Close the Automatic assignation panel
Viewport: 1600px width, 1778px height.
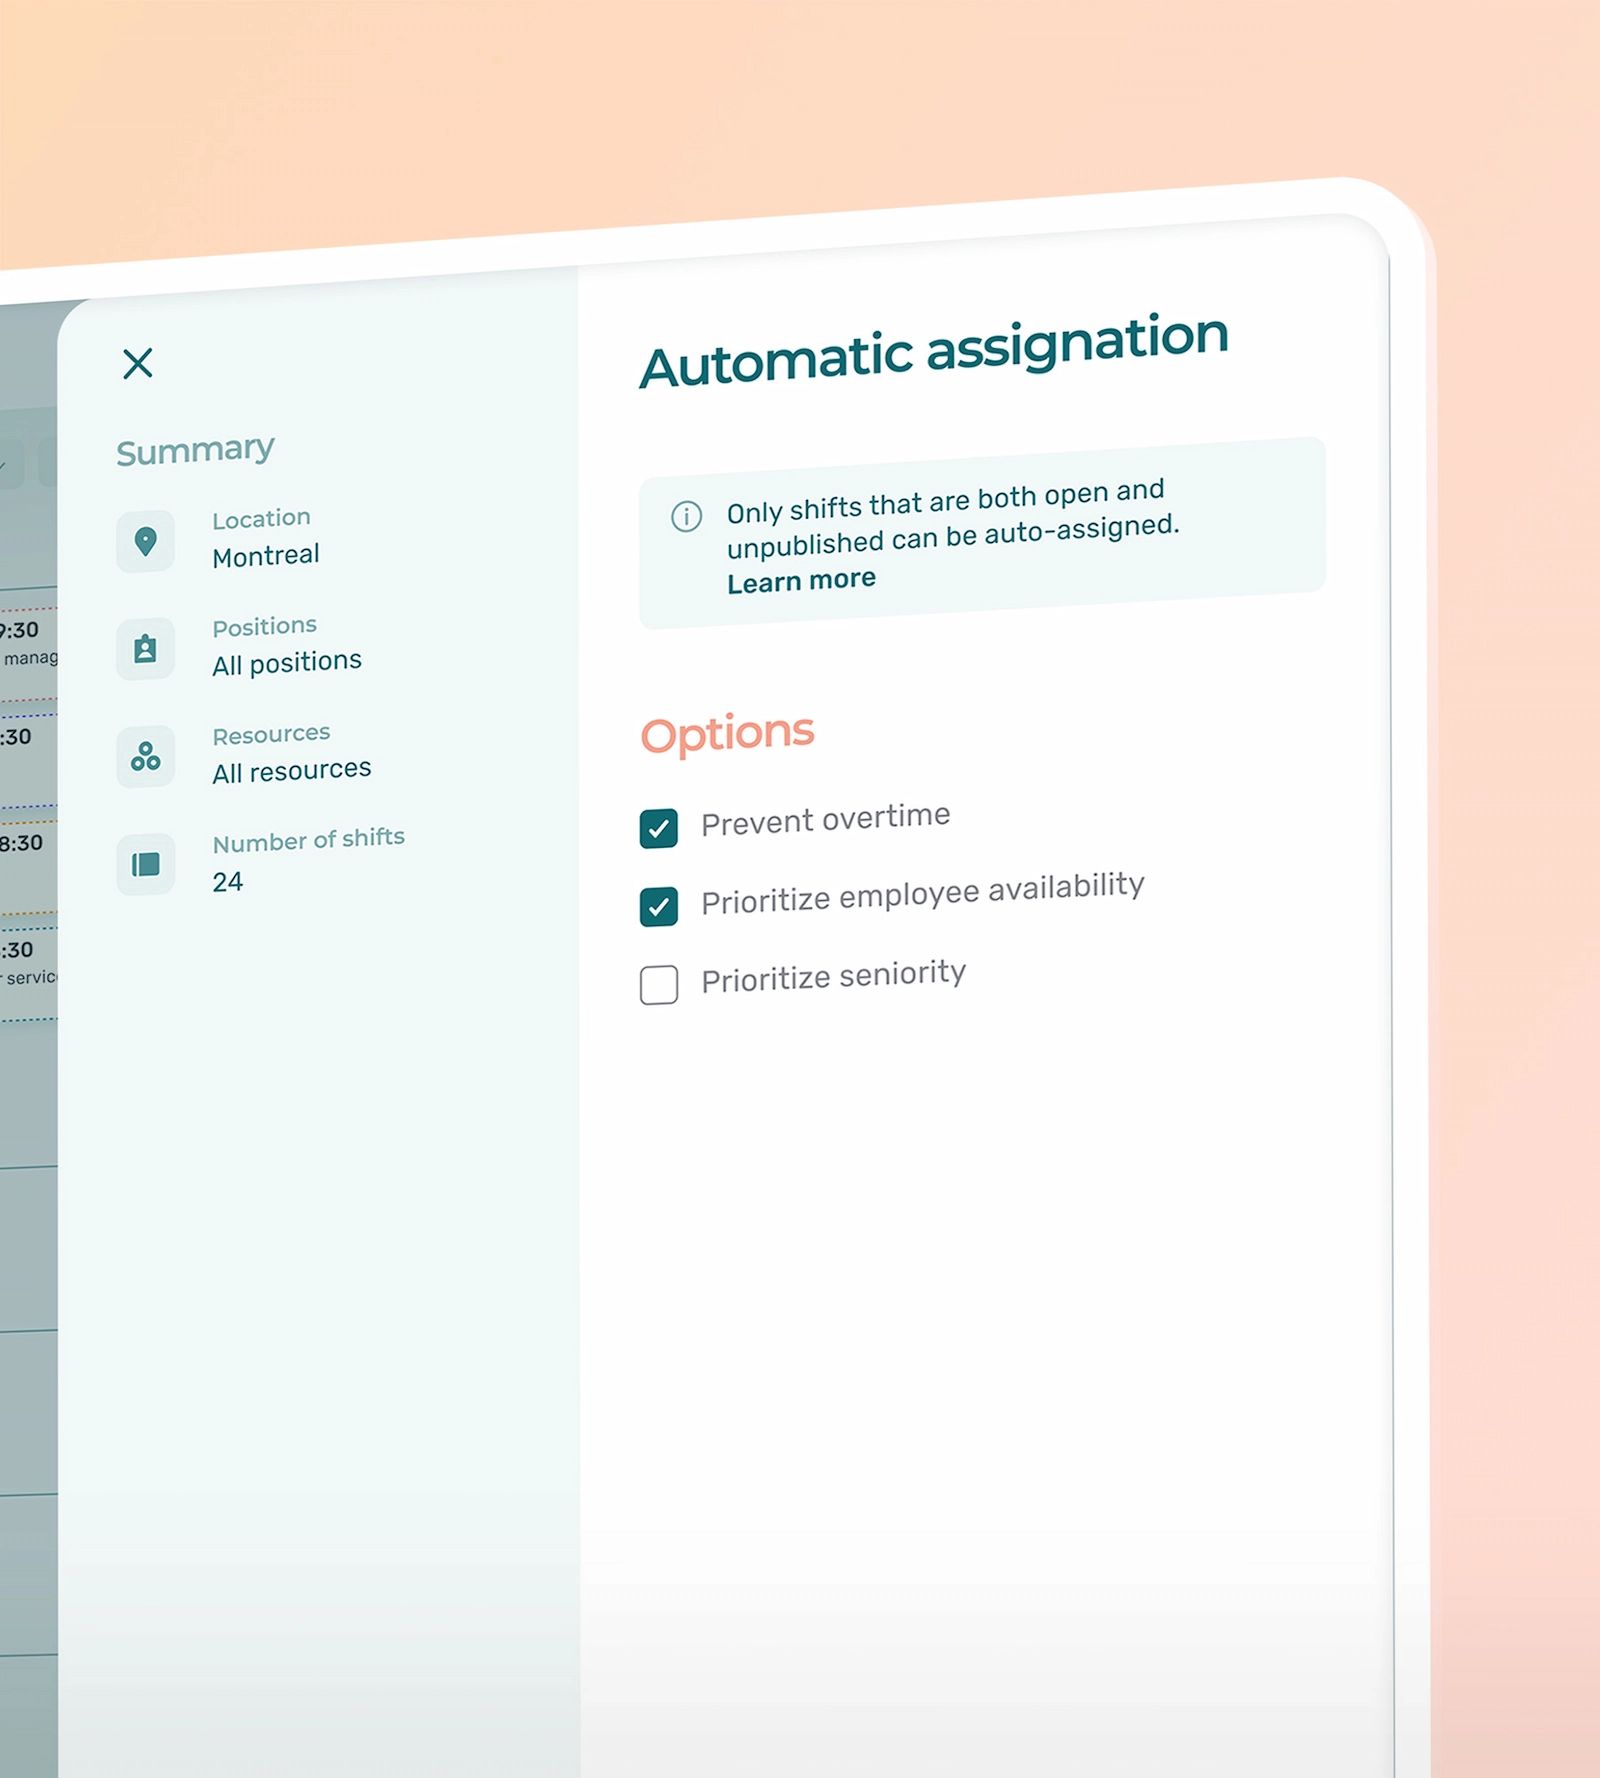point(138,363)
